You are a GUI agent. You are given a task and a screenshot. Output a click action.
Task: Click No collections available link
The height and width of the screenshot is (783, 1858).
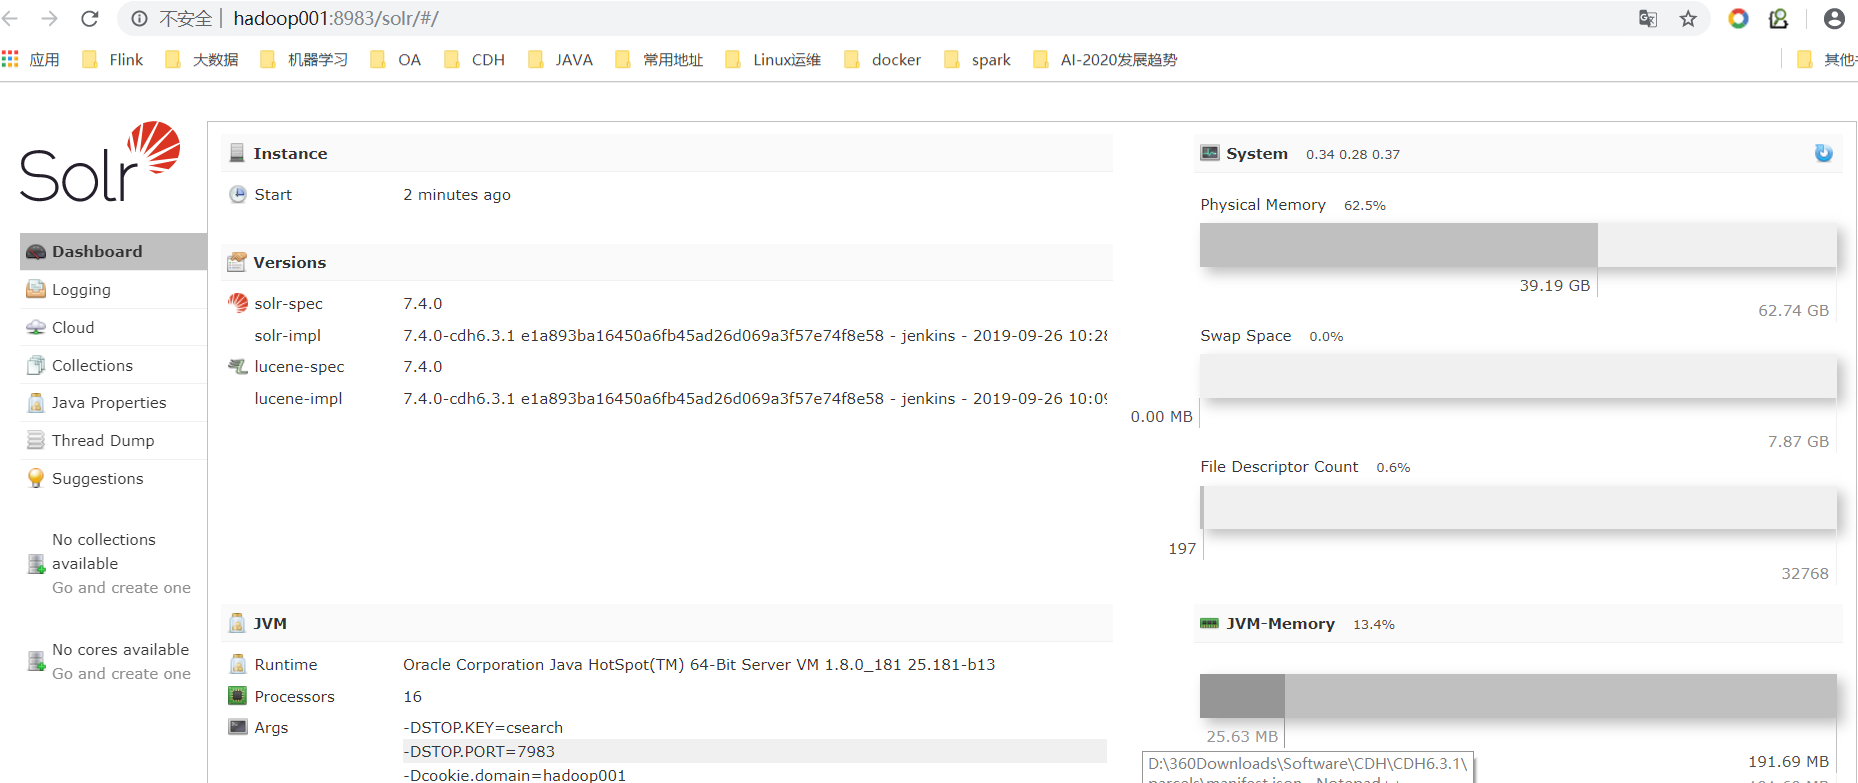coord(104,552)
